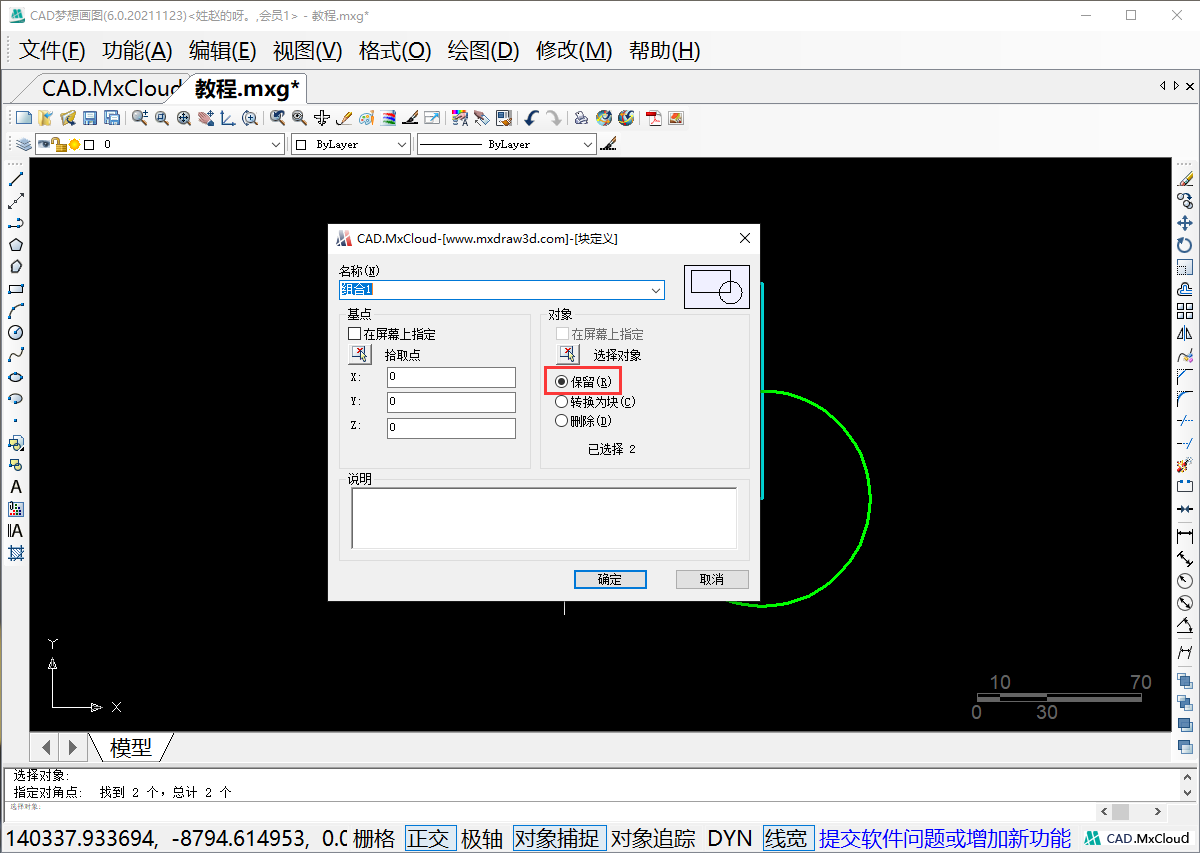Open the 格式(O) menu
This screenshot has height=853, width=1200.
coord(395,51)
